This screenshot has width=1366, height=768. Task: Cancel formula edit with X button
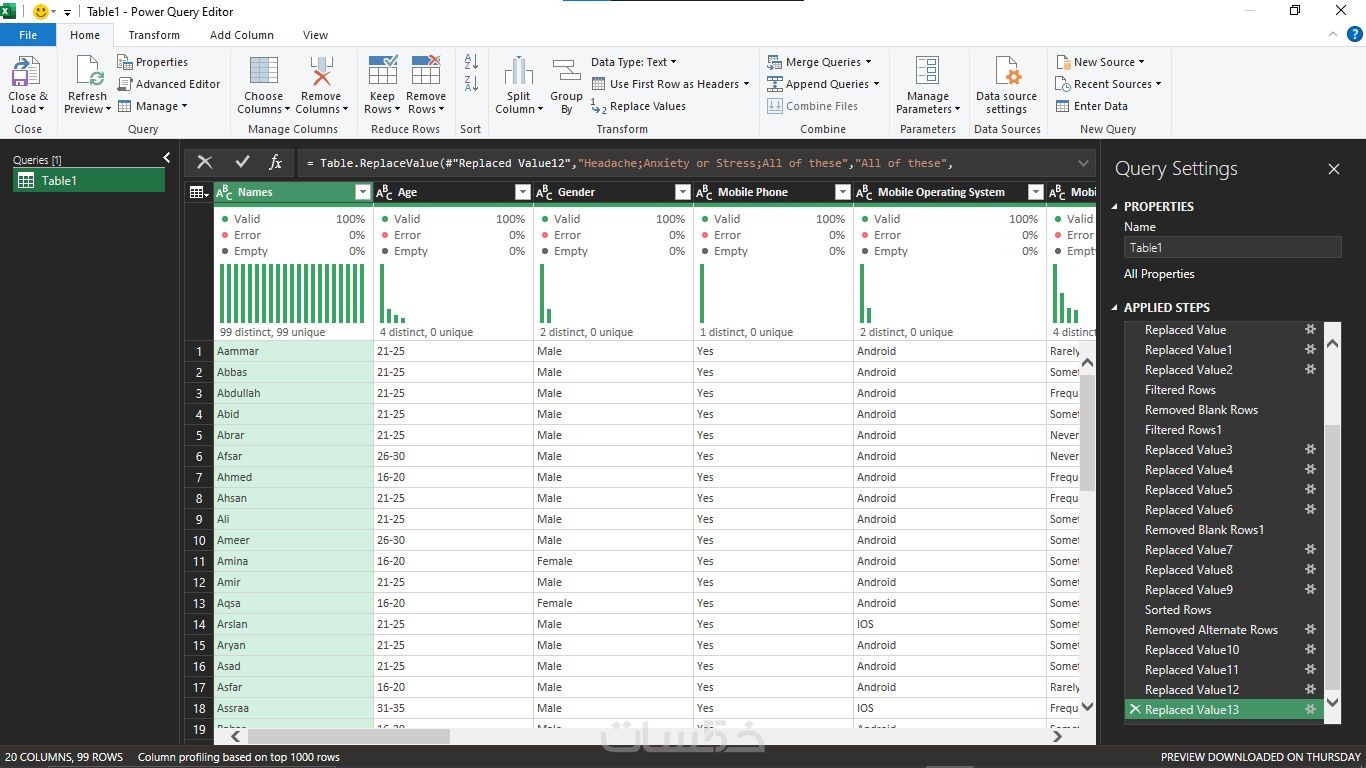[205, 162]
